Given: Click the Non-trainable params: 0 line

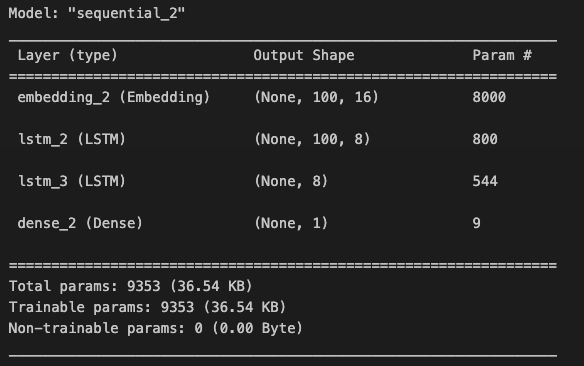Looking at the screenshot, I should 155,328.
